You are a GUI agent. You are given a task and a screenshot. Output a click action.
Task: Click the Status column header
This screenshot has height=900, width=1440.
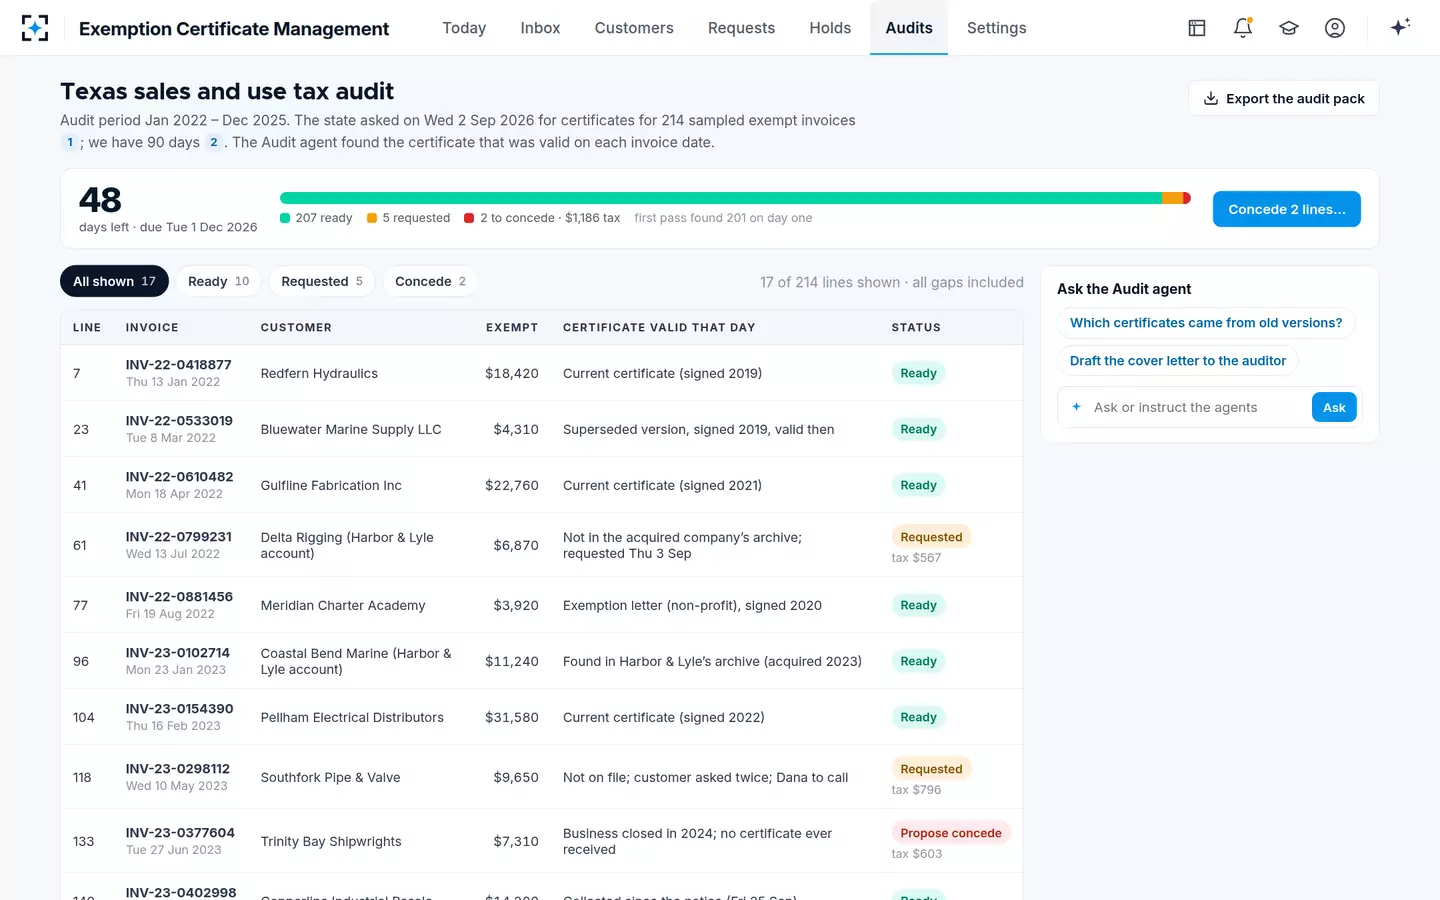coord(916,328)
